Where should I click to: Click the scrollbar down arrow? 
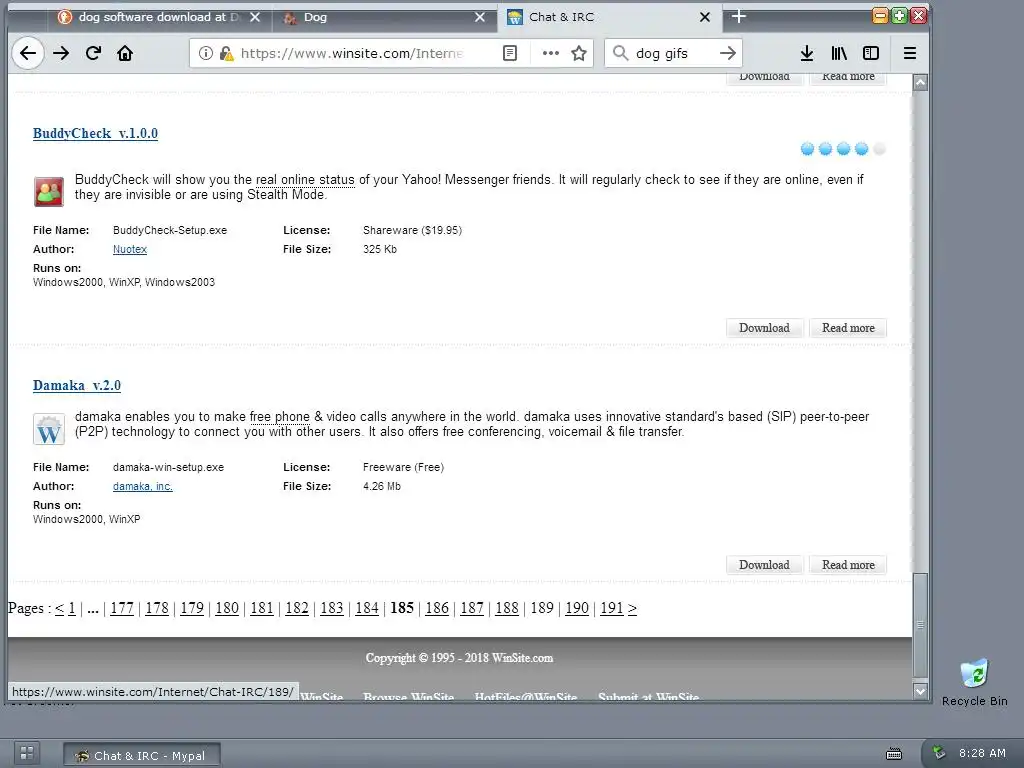pos(920,690)
